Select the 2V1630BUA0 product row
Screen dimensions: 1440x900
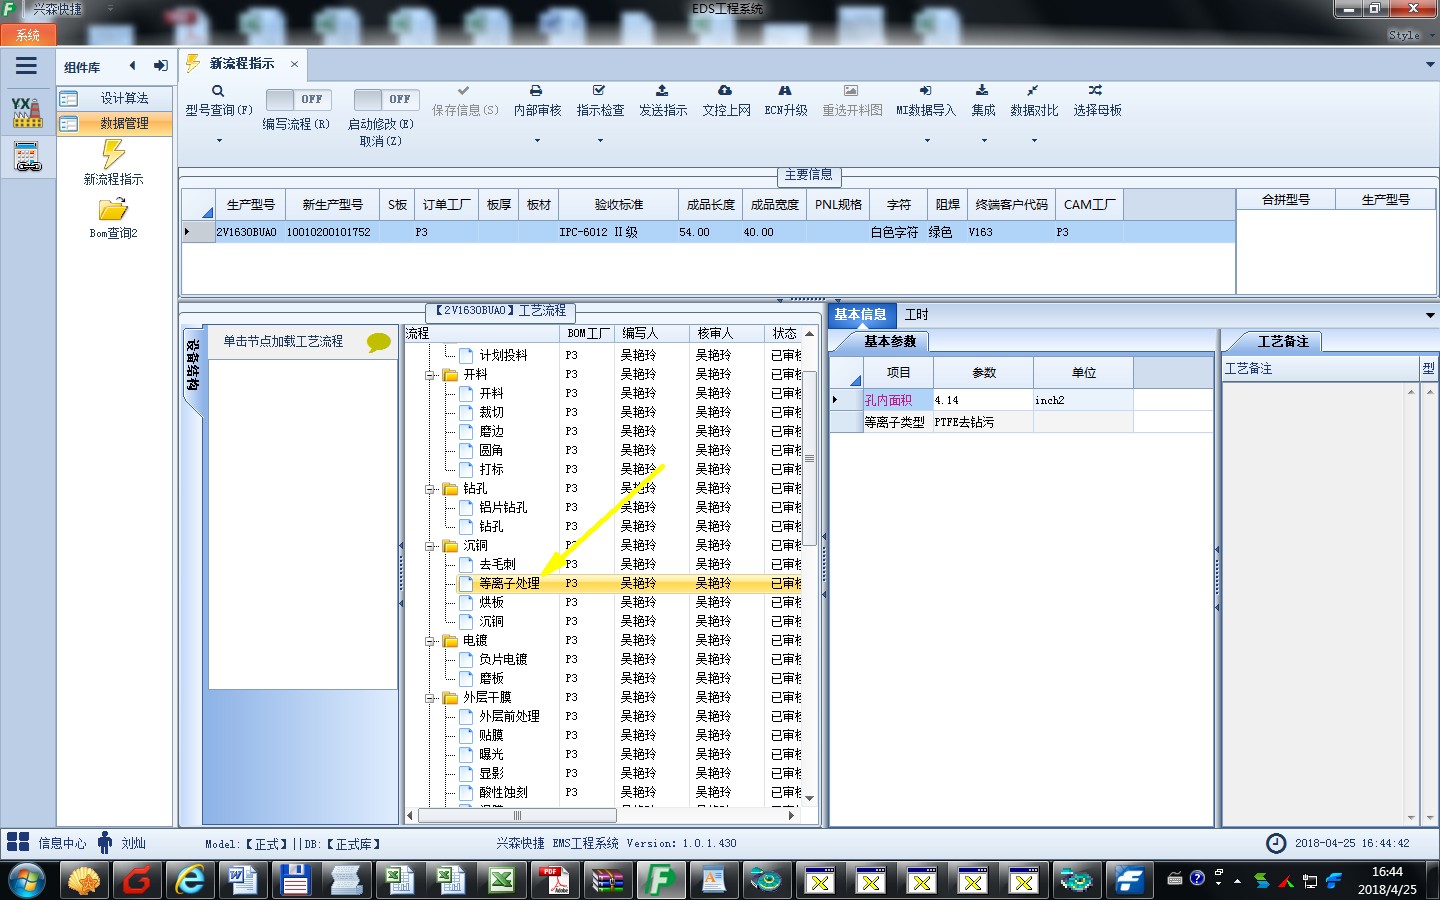(x=708, y=232)
